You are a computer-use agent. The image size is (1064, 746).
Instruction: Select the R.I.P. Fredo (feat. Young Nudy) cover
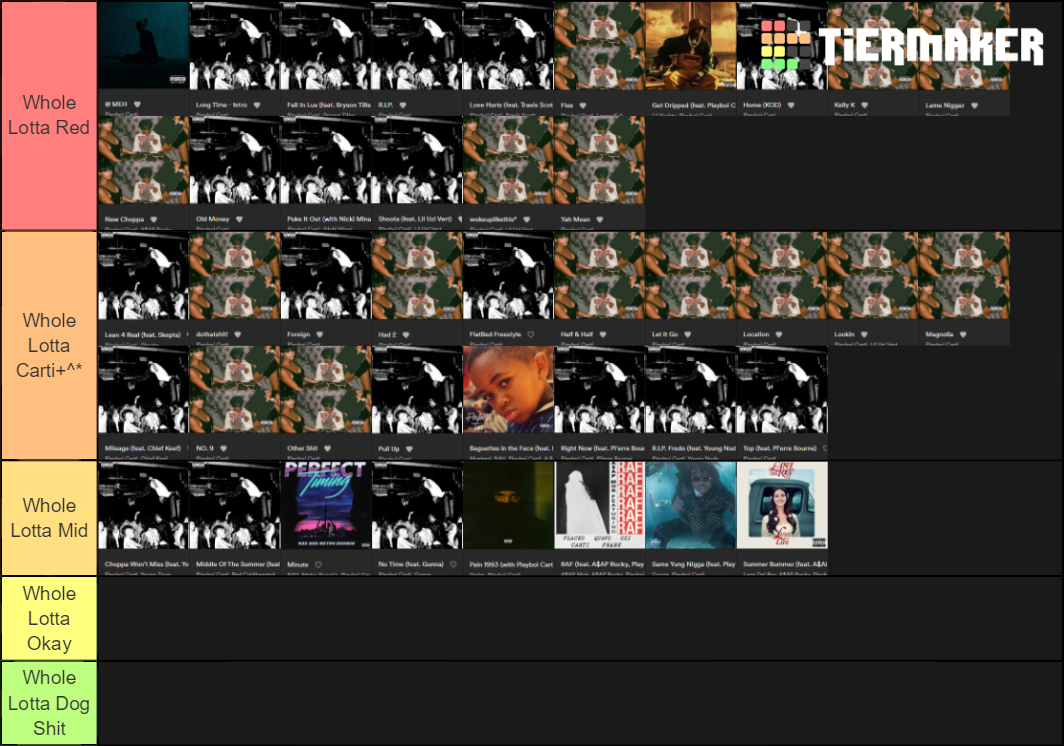(x=691, y=390)
